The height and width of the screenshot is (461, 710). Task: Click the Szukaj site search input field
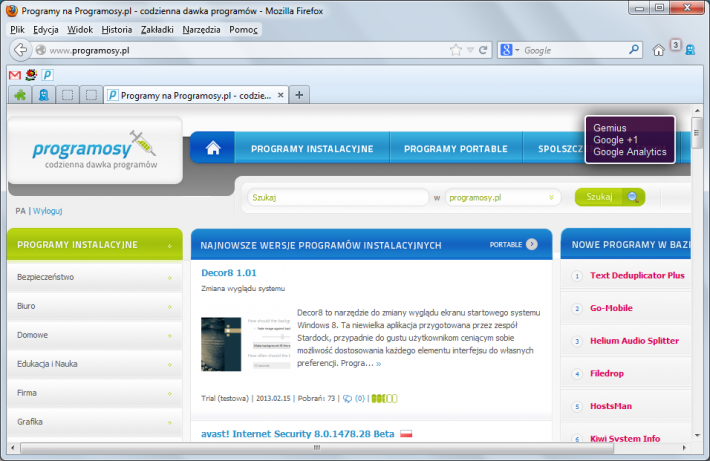[x=338, y=197]
